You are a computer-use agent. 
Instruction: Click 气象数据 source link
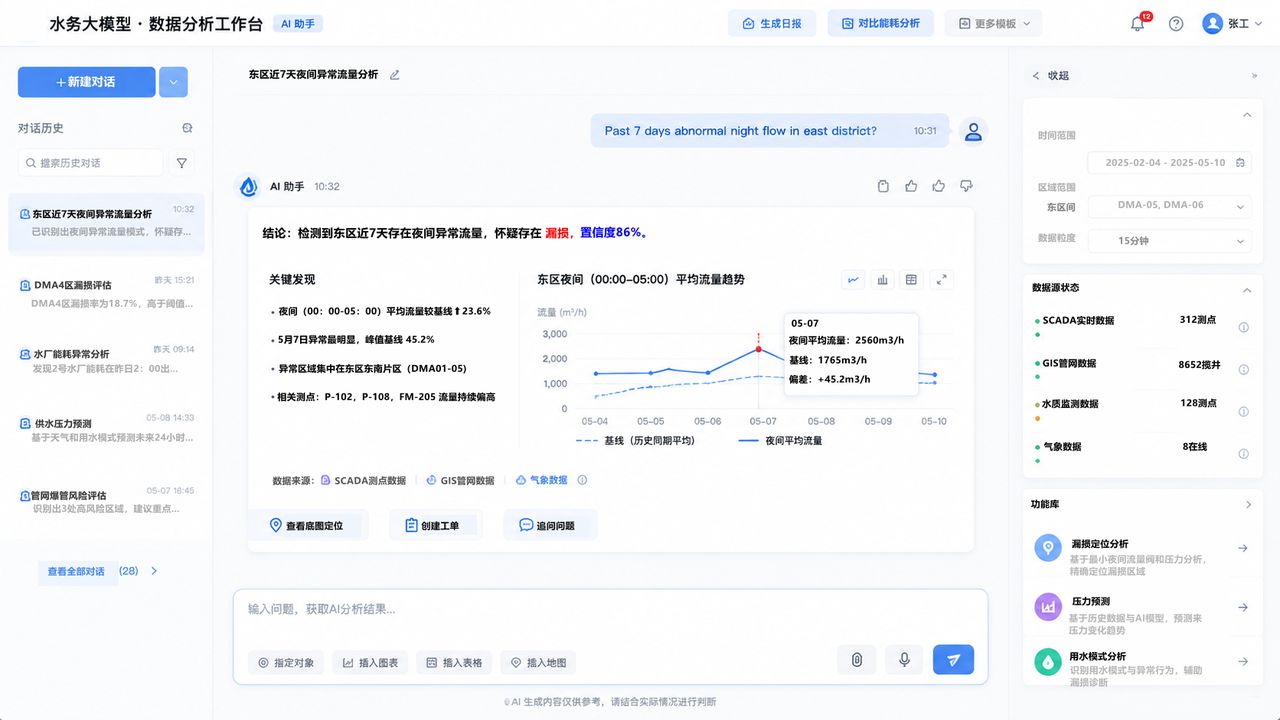point(541,480)
